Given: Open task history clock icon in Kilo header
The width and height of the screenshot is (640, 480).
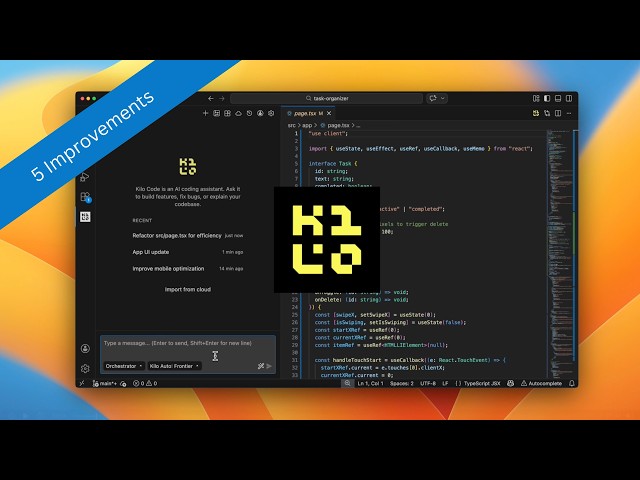Looking at the screenshot, I should 249,113.
